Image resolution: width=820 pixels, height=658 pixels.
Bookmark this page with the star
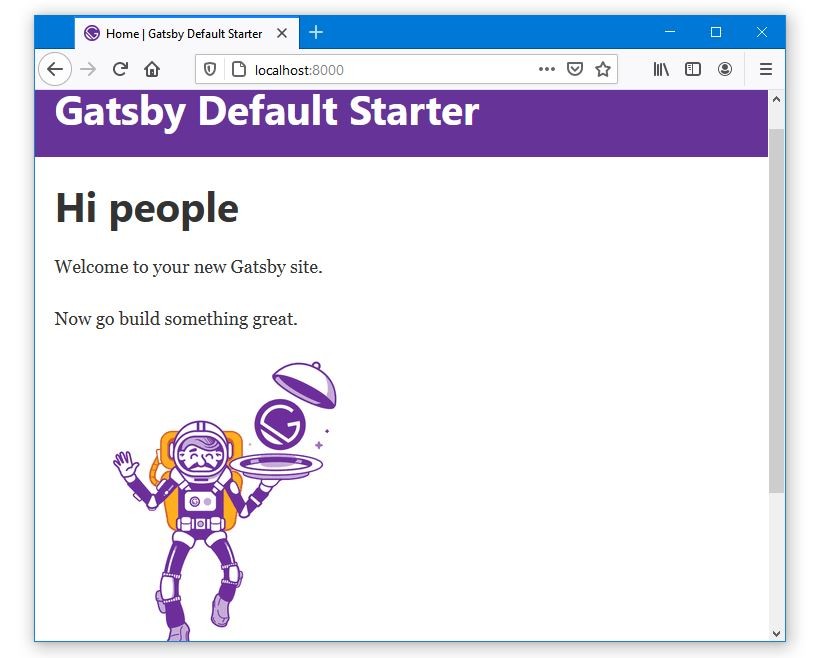tap(602, 69)
